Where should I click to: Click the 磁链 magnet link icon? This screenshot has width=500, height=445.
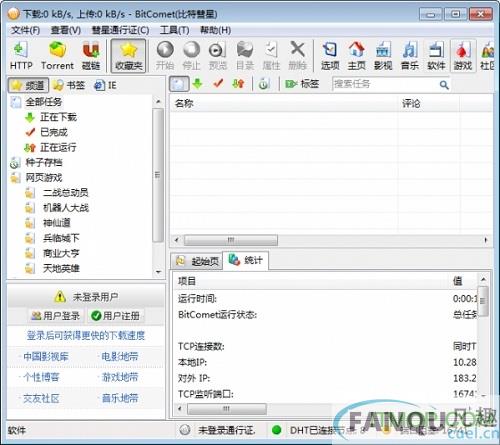pyautogui.click(x=91, y=56)
